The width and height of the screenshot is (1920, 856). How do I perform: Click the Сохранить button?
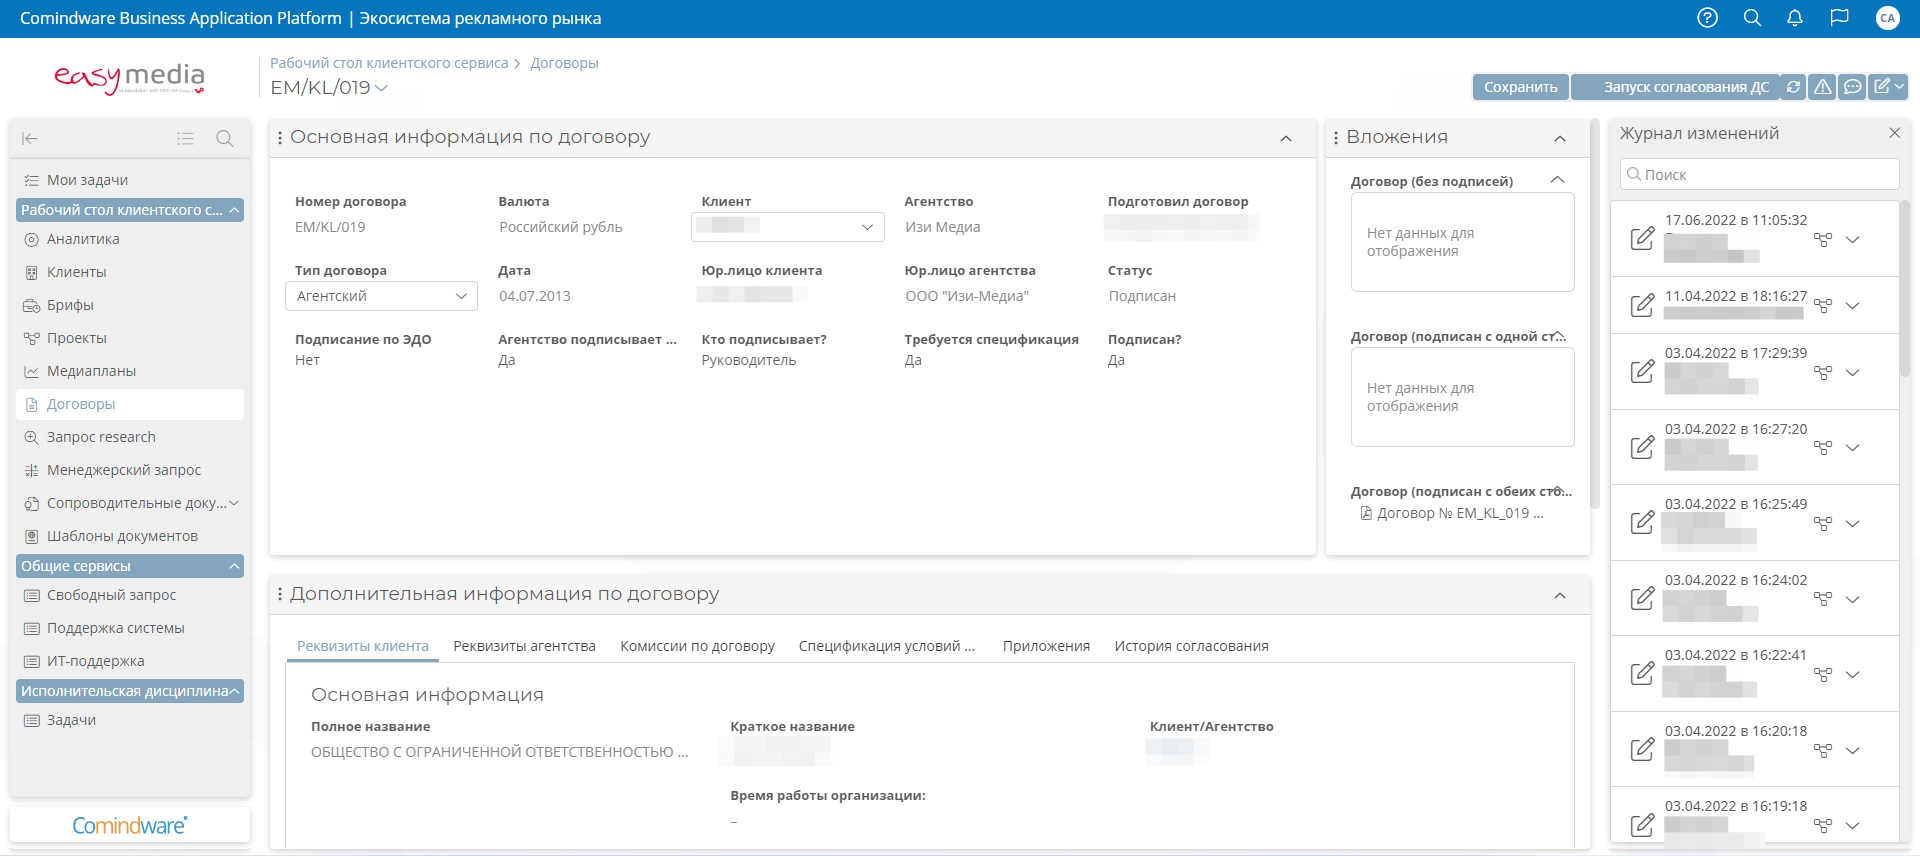1520,87
